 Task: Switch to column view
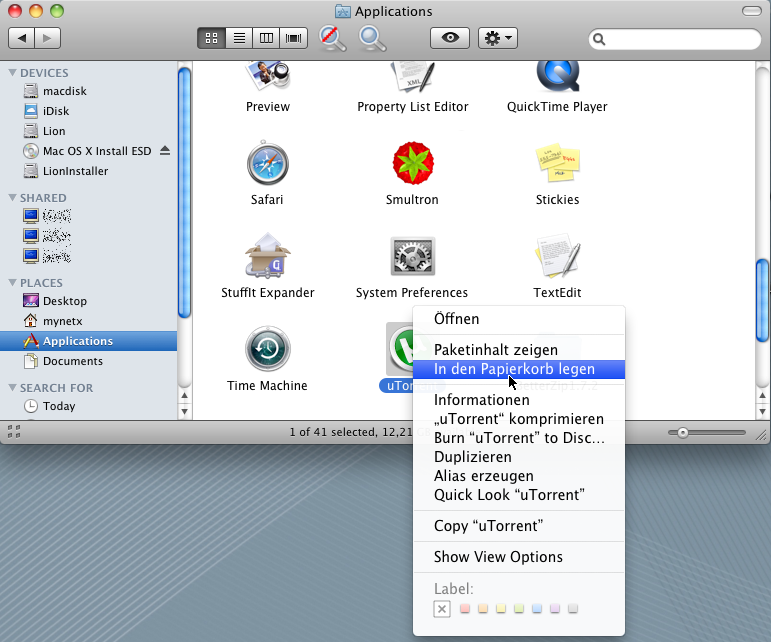pyautogui.click(x=266, y=38)
